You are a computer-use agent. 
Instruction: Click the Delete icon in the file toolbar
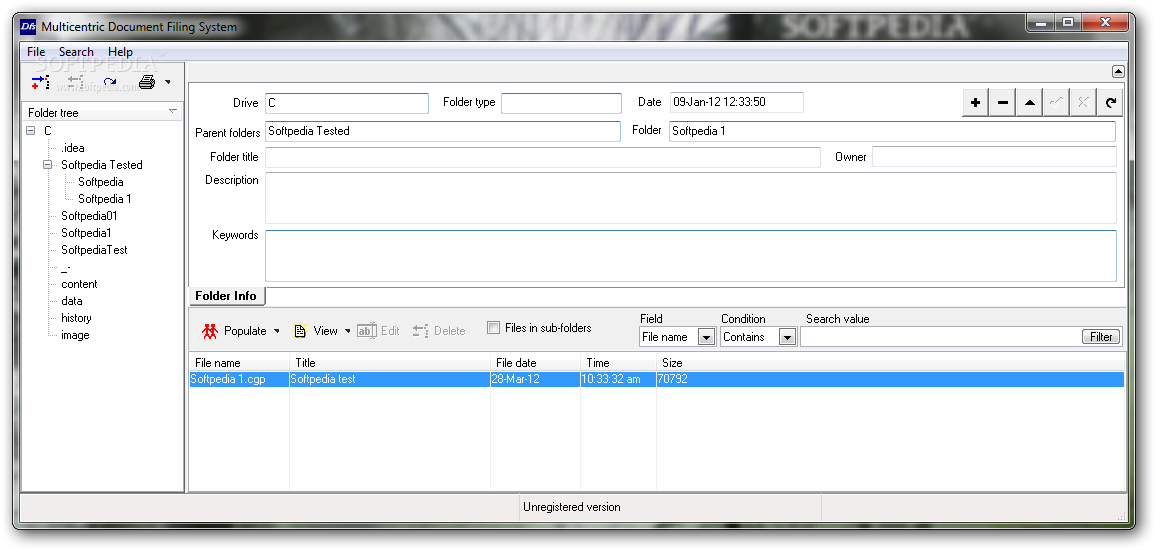421,331
